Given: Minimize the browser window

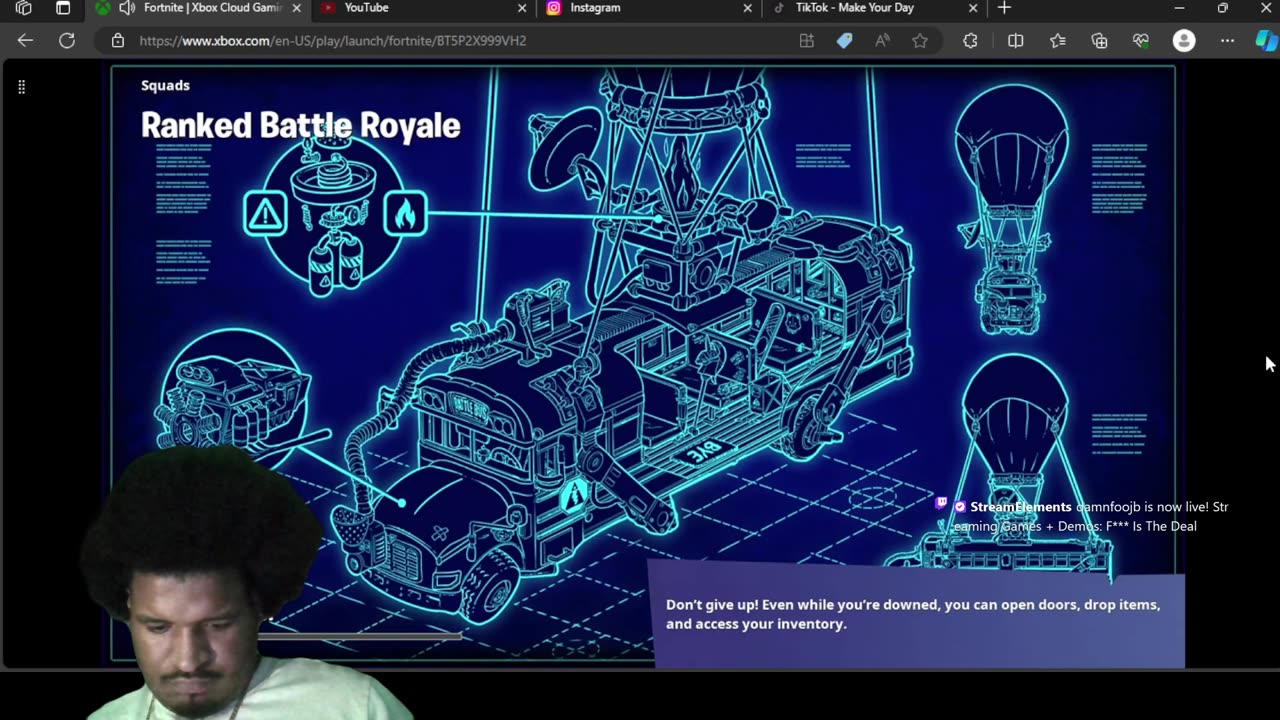Looking at the screenshot, I should [x=1179, y=8].
